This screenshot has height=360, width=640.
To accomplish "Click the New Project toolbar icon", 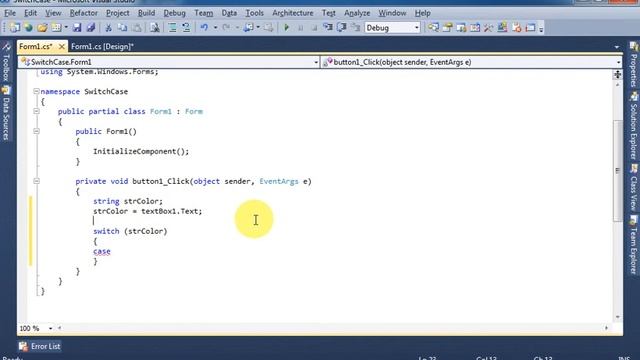I will tap(15, 28).
